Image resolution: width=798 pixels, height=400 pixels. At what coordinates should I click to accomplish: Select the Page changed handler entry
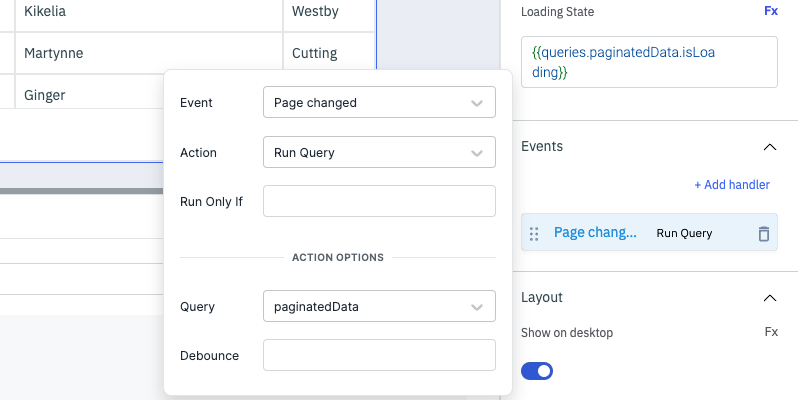595,233
